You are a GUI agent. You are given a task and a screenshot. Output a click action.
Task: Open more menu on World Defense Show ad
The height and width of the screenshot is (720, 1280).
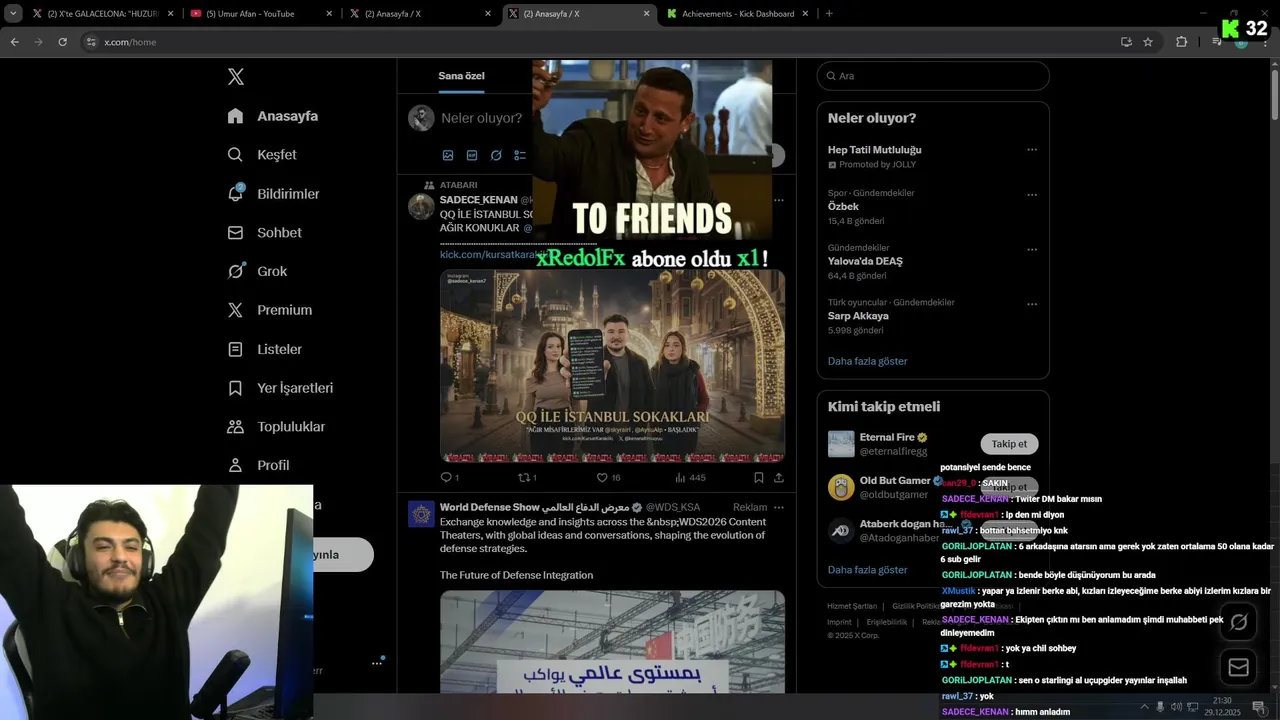[x=779, y=507]
